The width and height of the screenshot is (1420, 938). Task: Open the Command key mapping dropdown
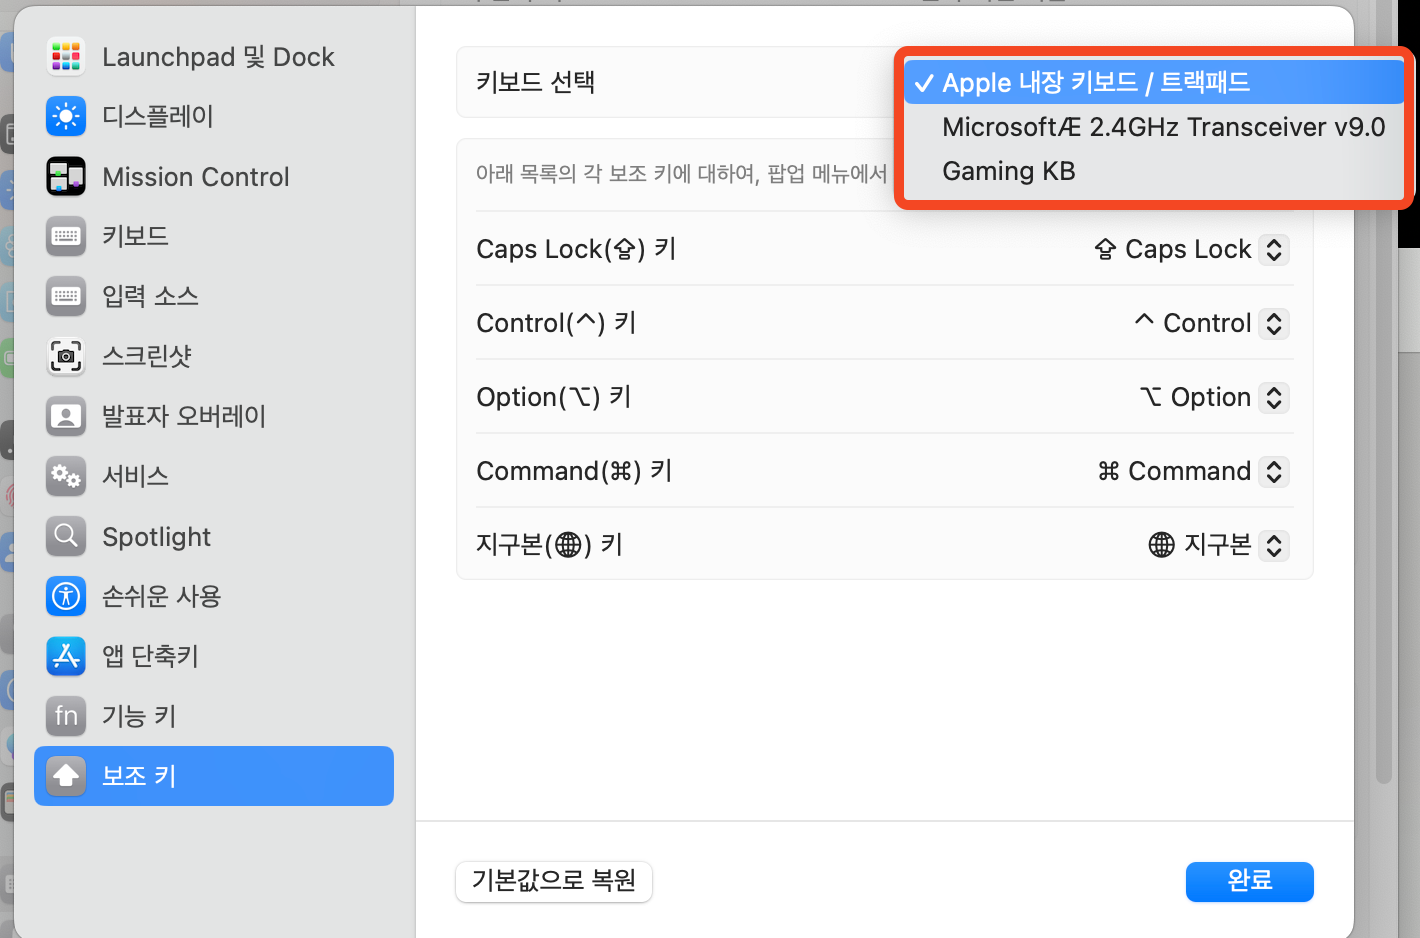1273,471
